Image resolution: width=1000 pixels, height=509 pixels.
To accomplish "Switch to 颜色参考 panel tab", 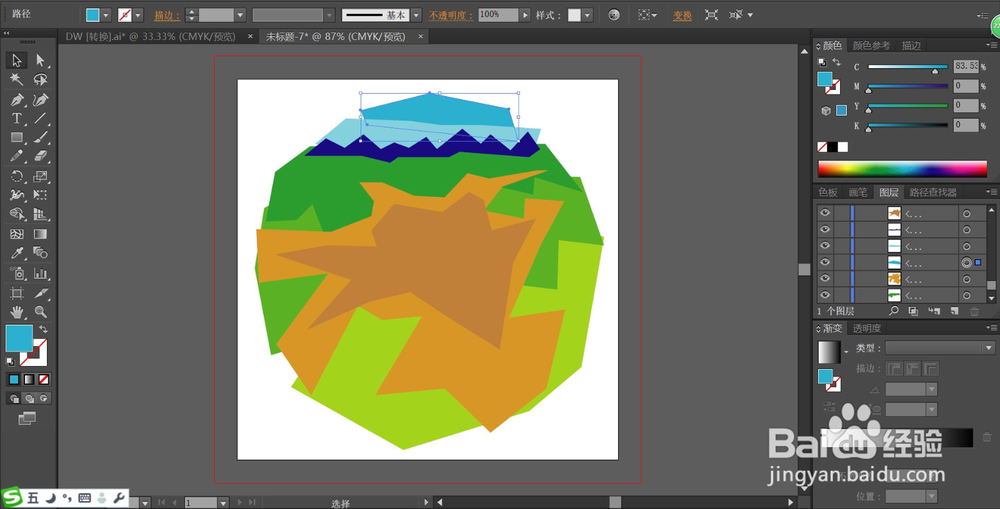I will (x=871, y=45).
